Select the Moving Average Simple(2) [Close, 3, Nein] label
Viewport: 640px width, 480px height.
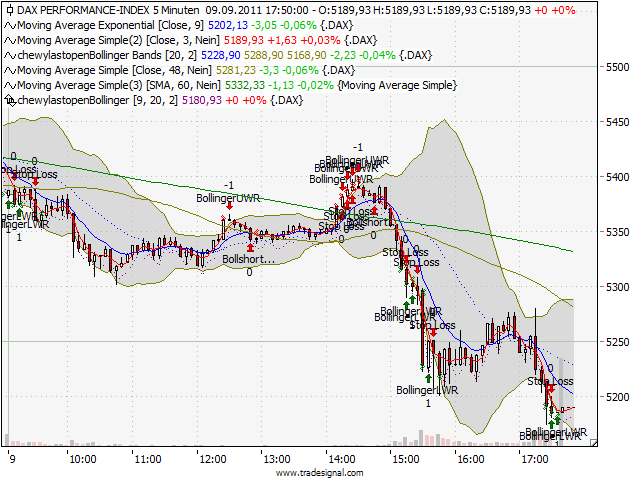(x=119, y=40)
